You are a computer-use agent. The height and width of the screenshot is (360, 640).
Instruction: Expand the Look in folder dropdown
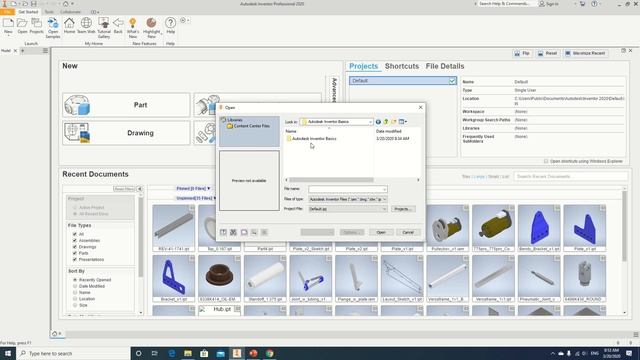[x=370, y=122]
